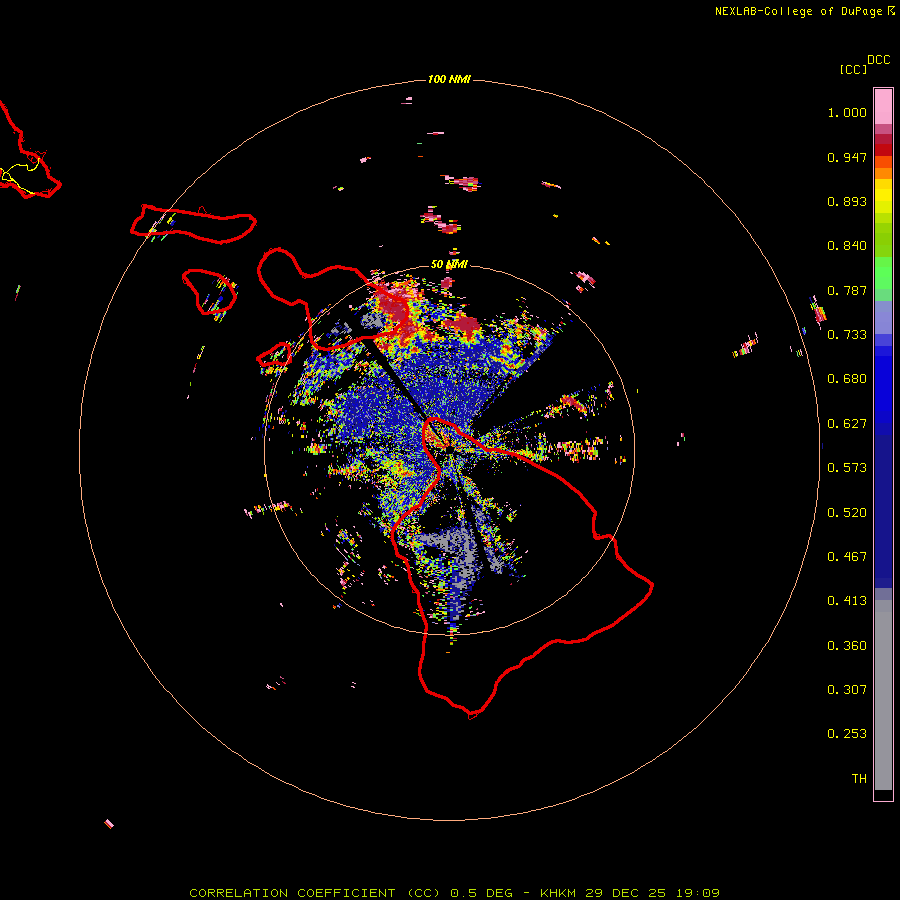Select the 0.627 legend value
This screenshot has height=900, width=900.
(847, 424)
